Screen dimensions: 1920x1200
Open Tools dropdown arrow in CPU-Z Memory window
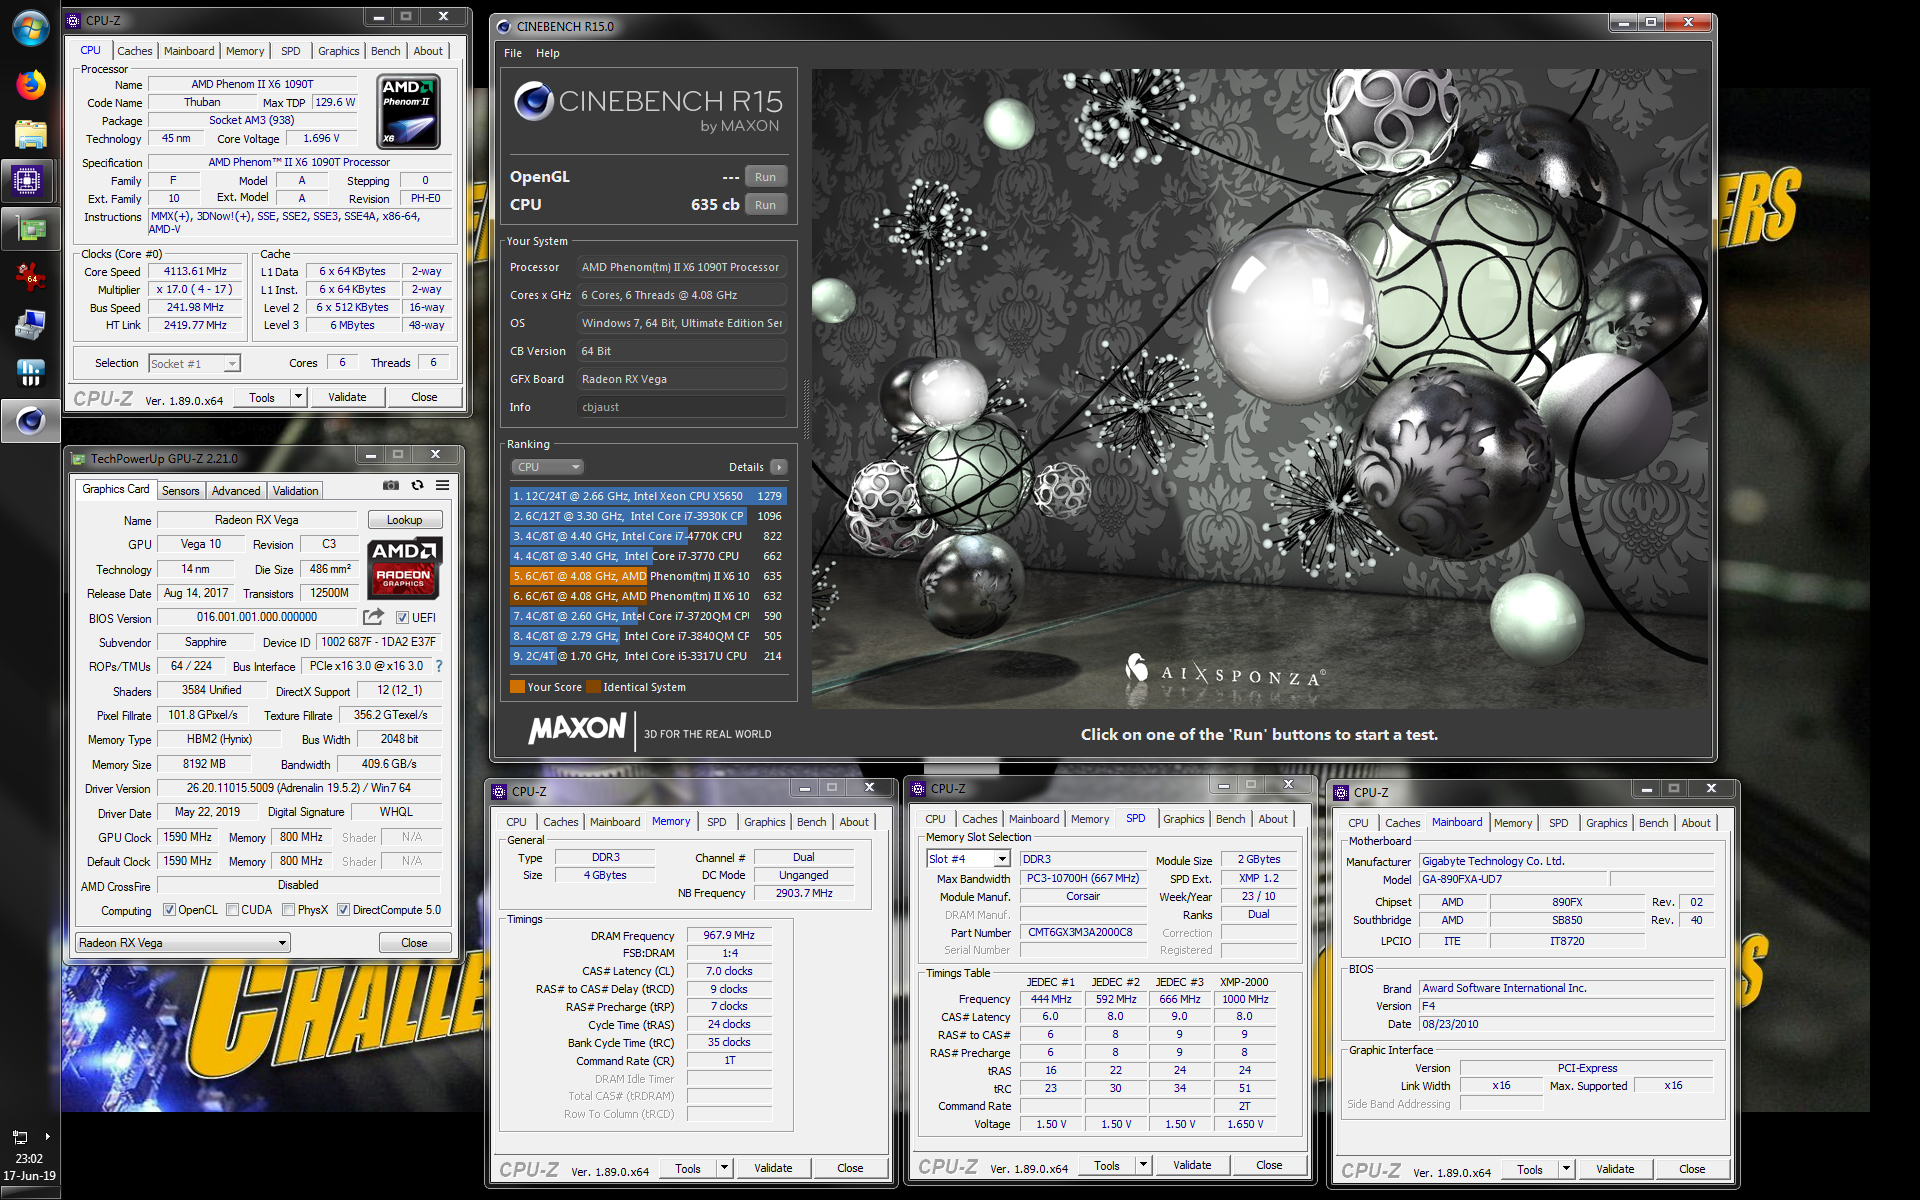(724, 1168)
